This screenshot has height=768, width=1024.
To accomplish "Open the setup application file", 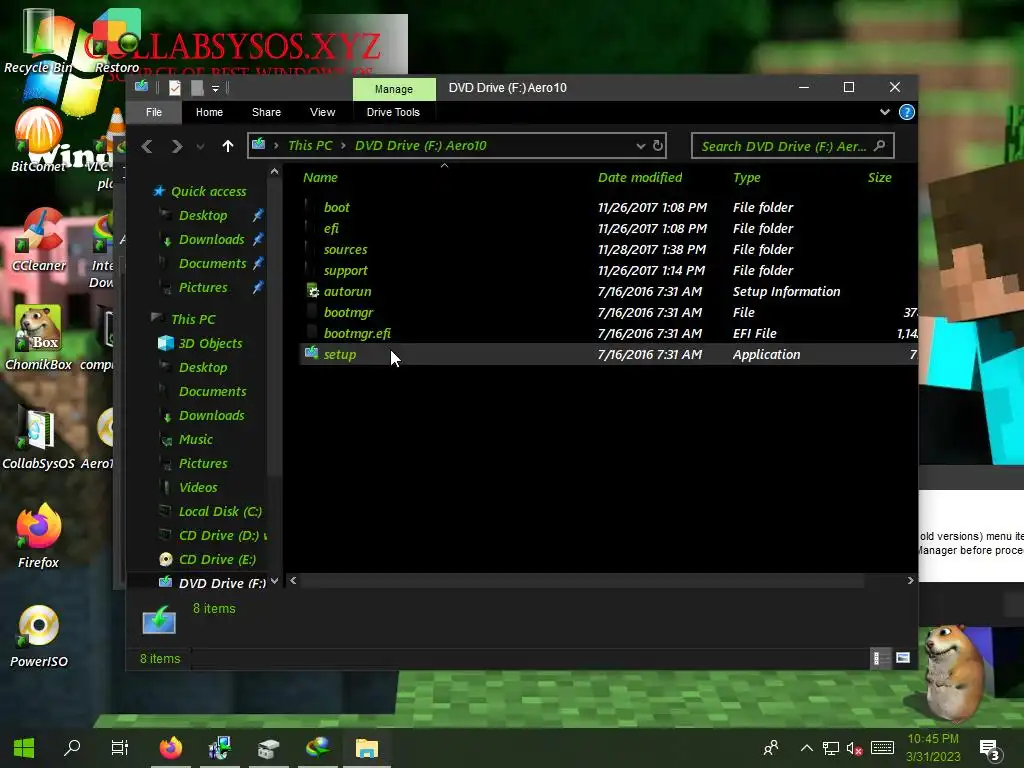I will click(608, 355).
